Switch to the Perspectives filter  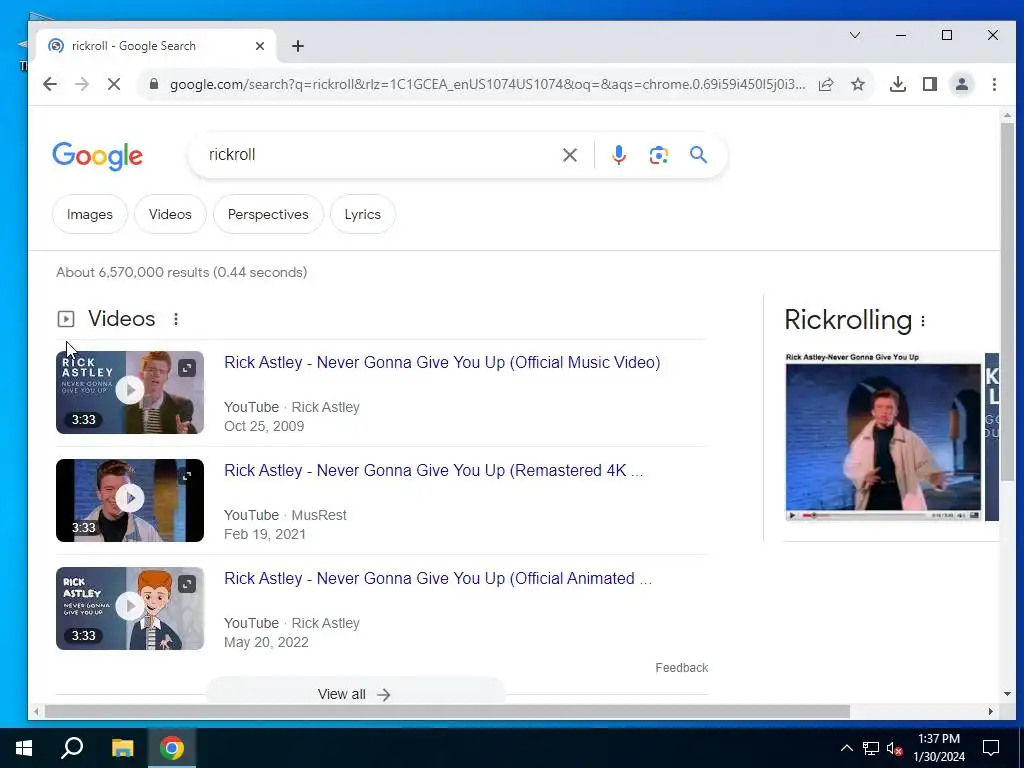[x=268, y=214]
